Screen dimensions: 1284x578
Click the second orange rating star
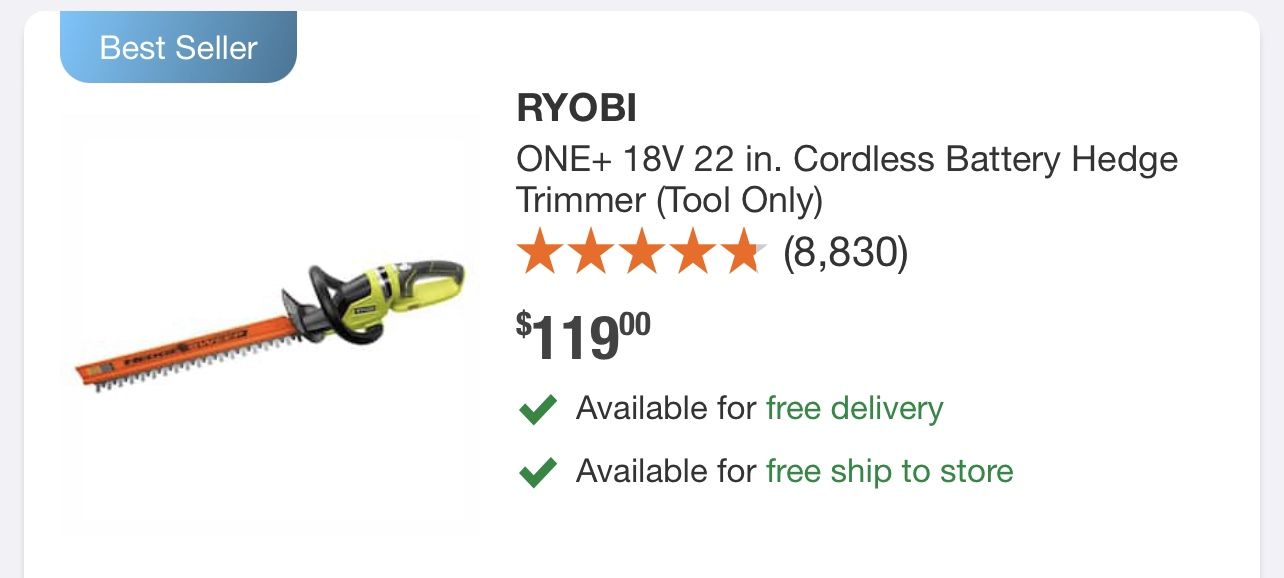pos(592,251)
